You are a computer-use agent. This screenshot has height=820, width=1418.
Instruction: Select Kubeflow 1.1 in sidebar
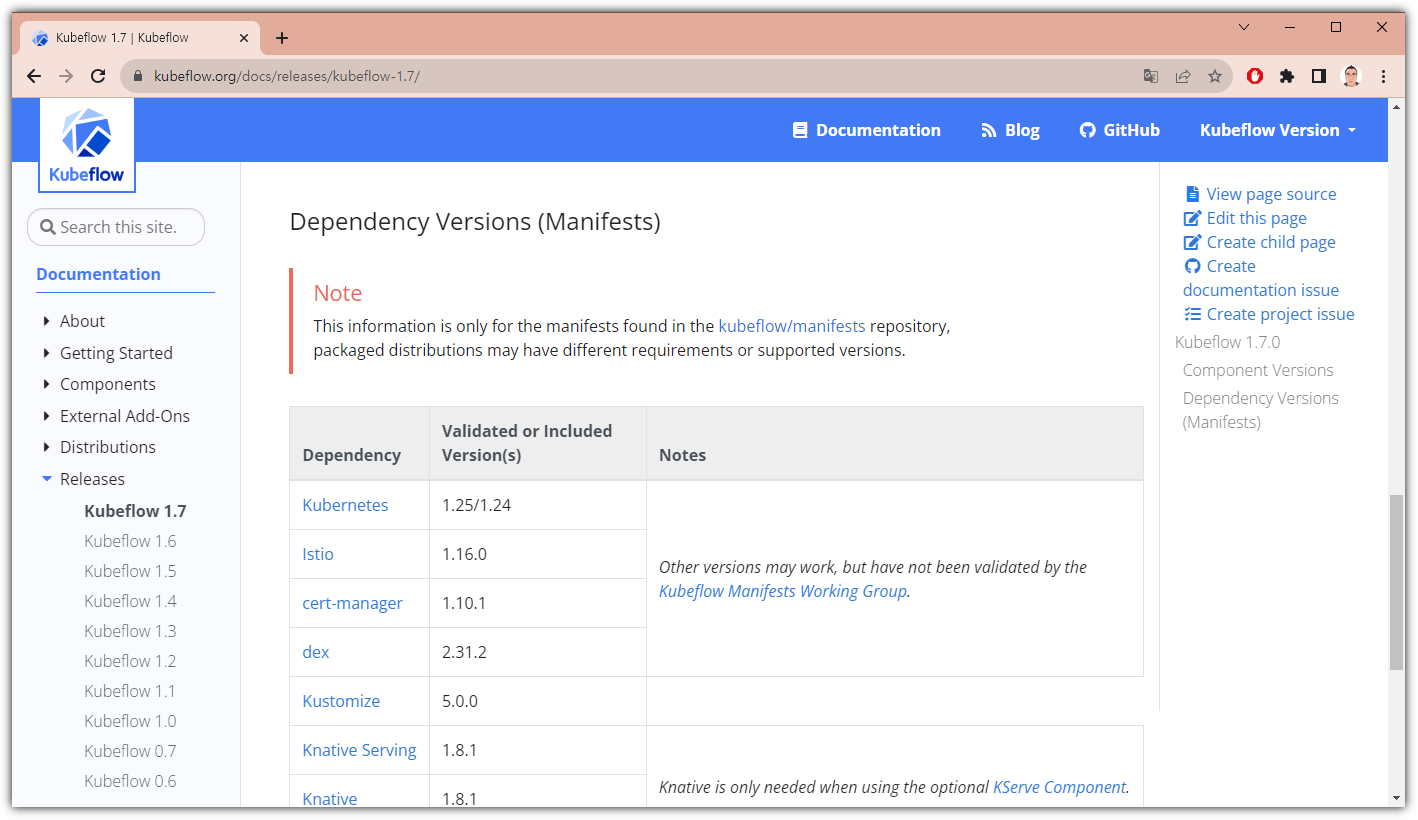(x=130, y=691)
